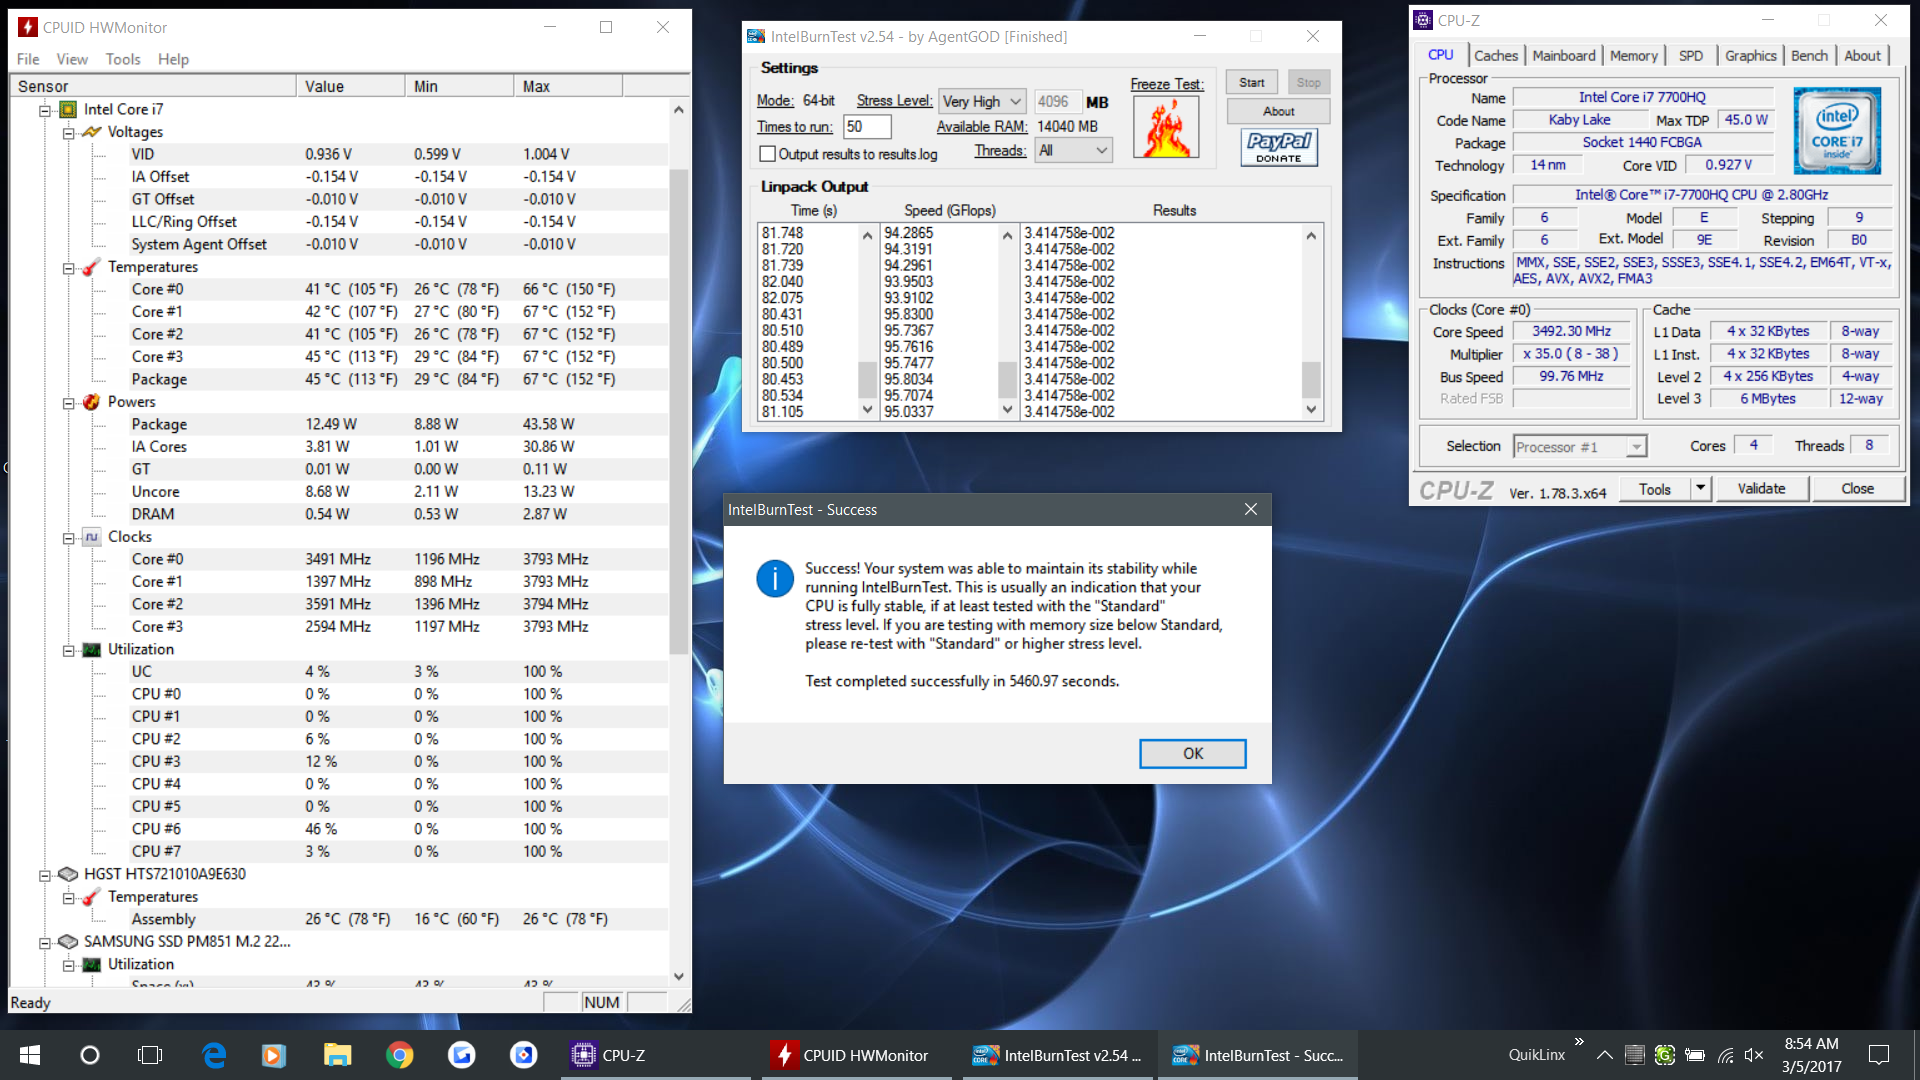Switch to the Memory tab in CPU-Z
Screen dimensions: 1920x1080
tap(1633, 56)
